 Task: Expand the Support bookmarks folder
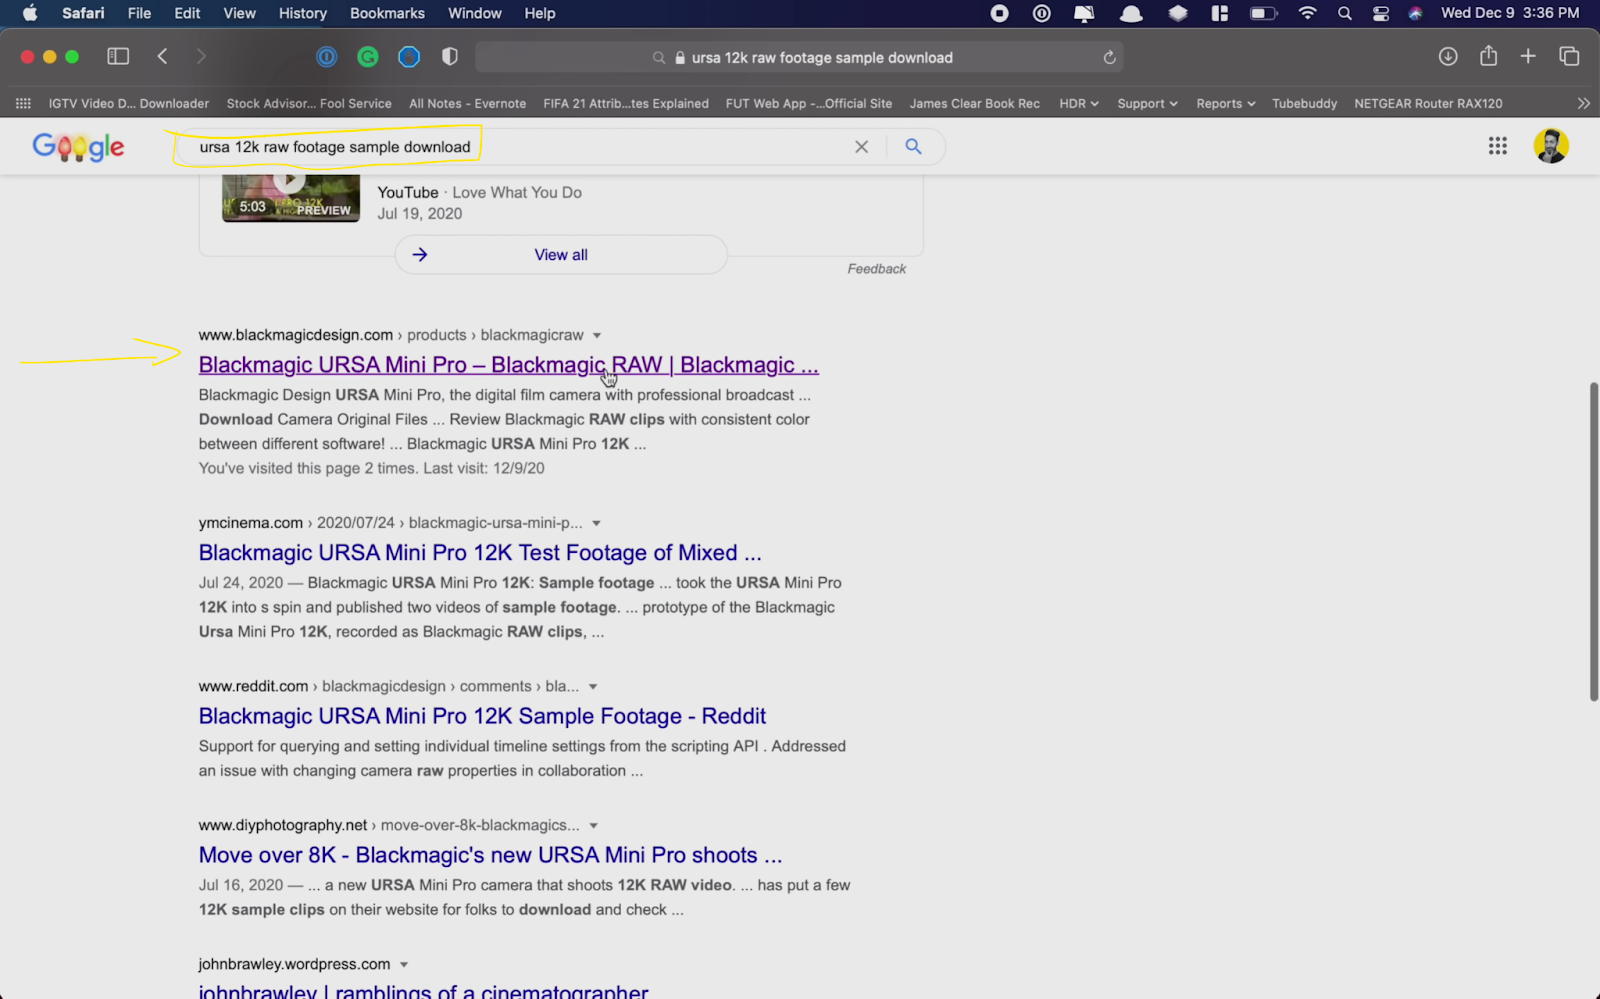point(1147,103)
